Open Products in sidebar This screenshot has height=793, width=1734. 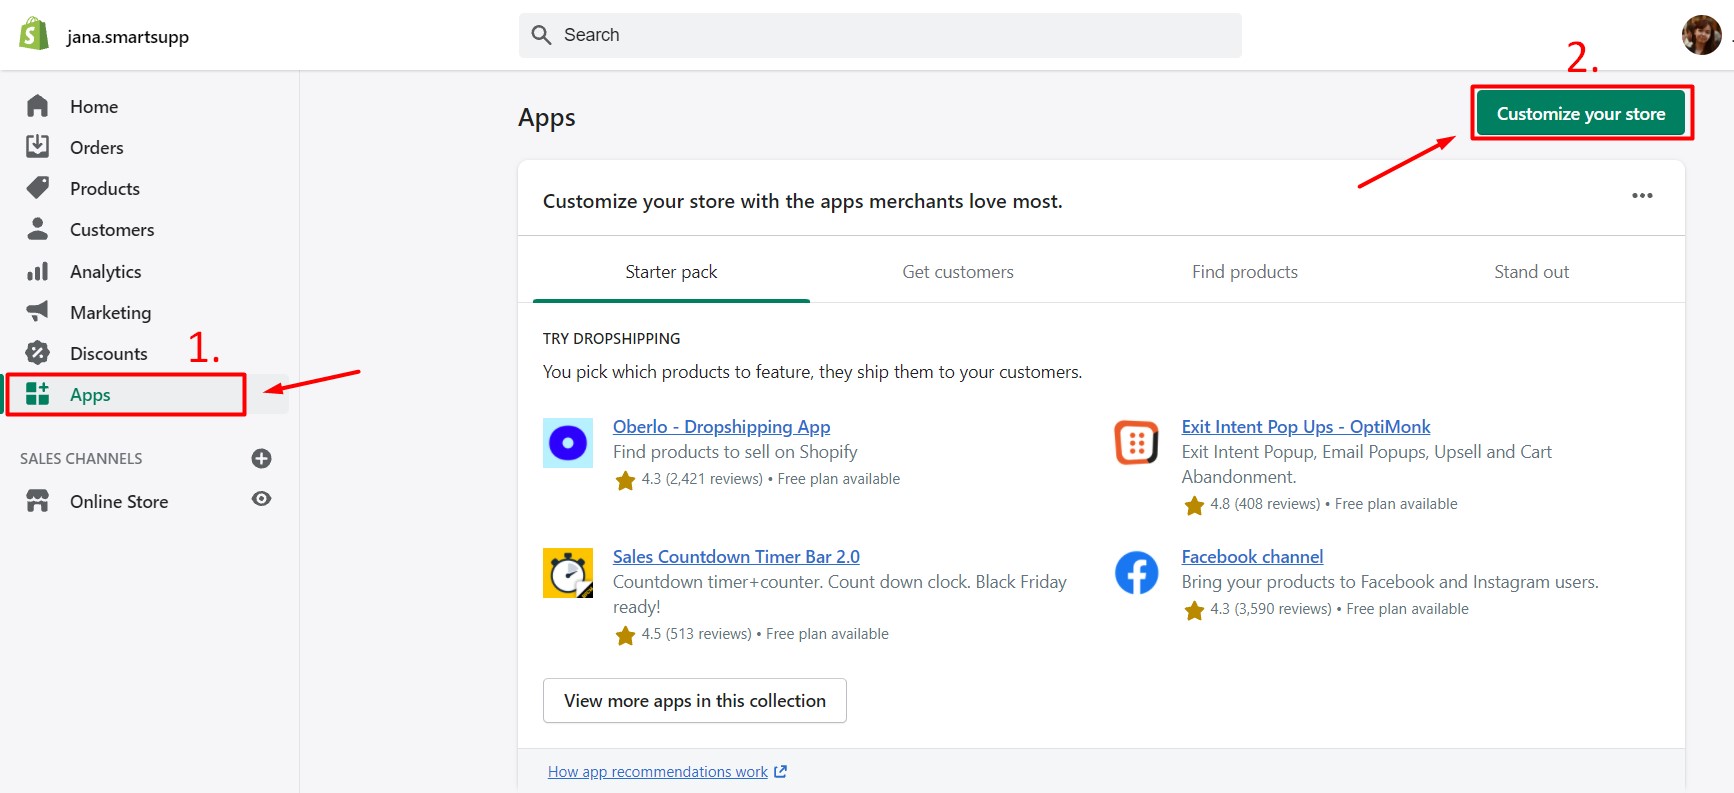(x=105, y=188)
